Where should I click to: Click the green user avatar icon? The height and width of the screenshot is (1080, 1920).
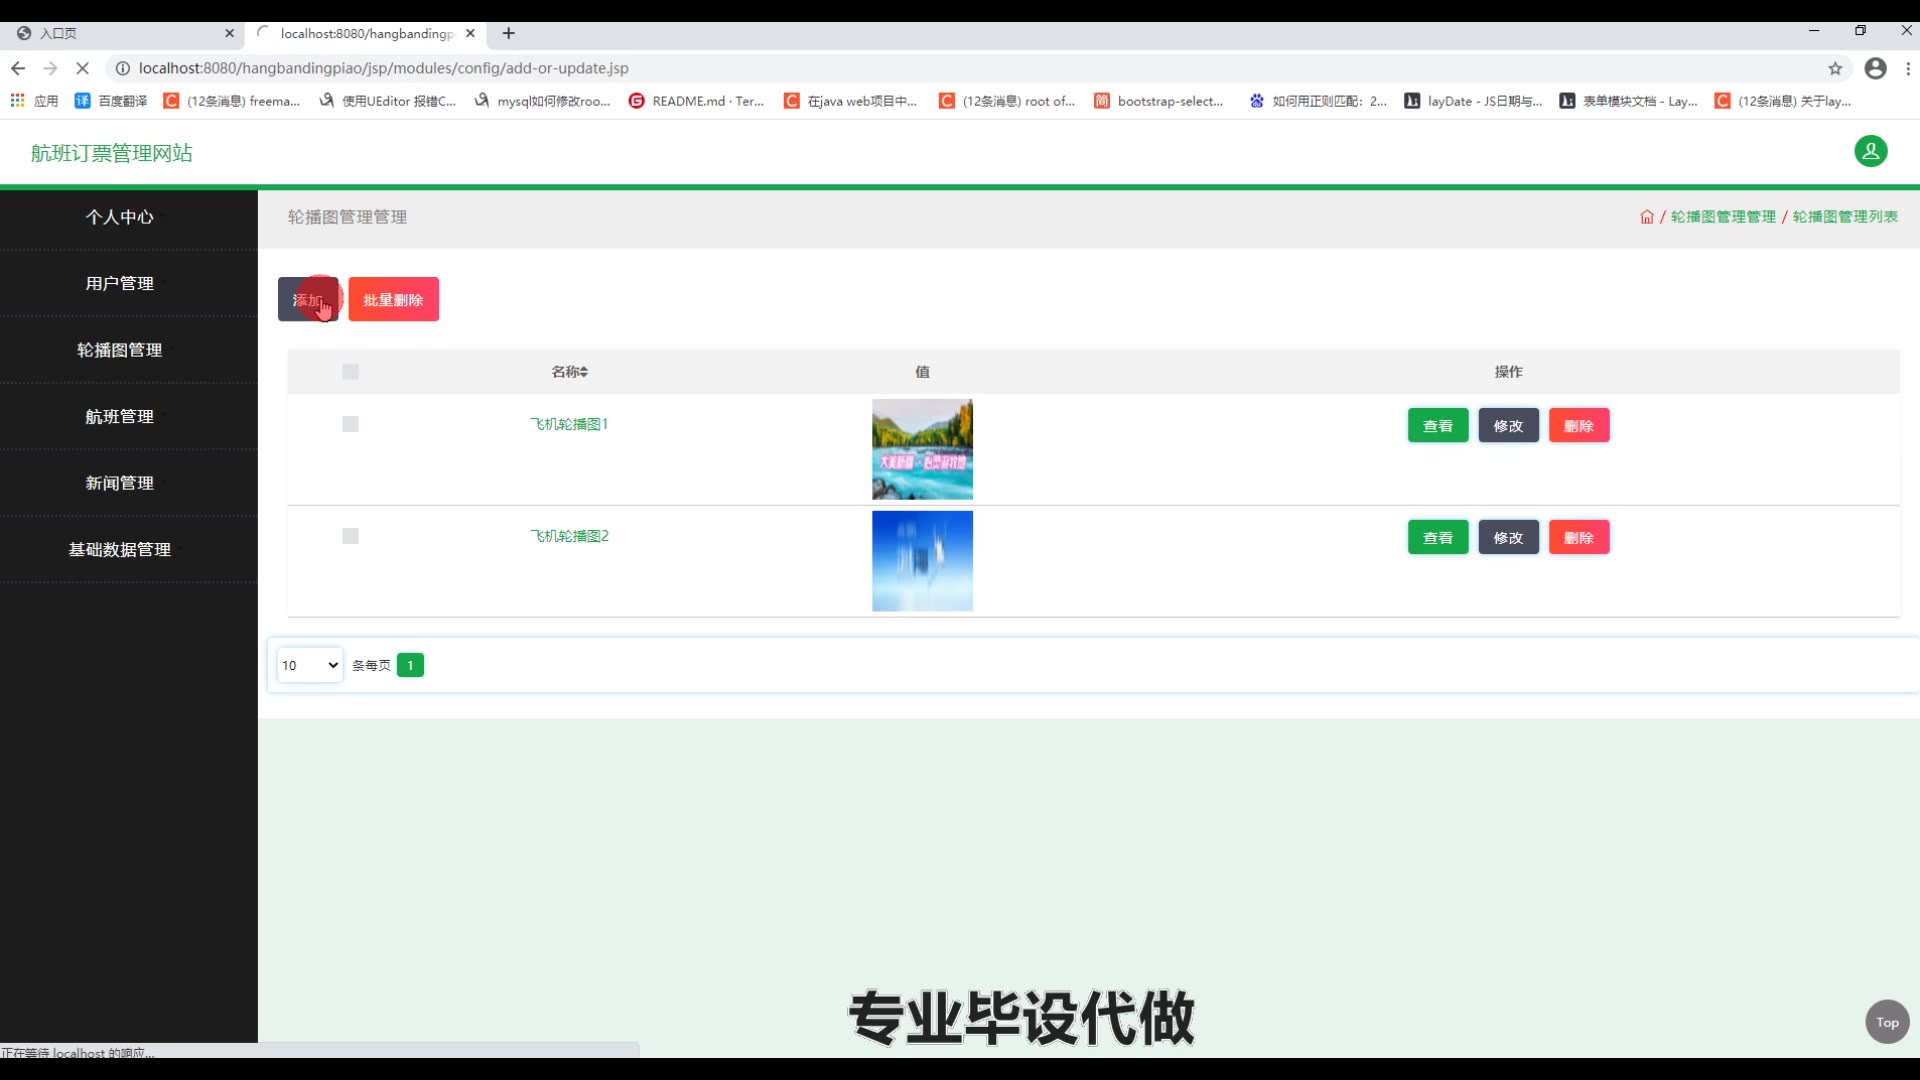(x=1870, y=151)
